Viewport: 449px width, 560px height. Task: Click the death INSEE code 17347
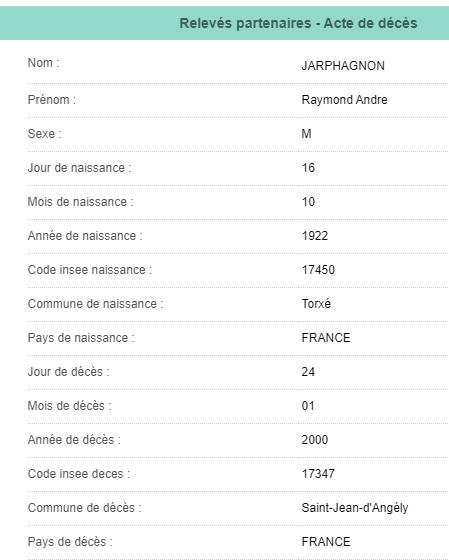(318, 474)
